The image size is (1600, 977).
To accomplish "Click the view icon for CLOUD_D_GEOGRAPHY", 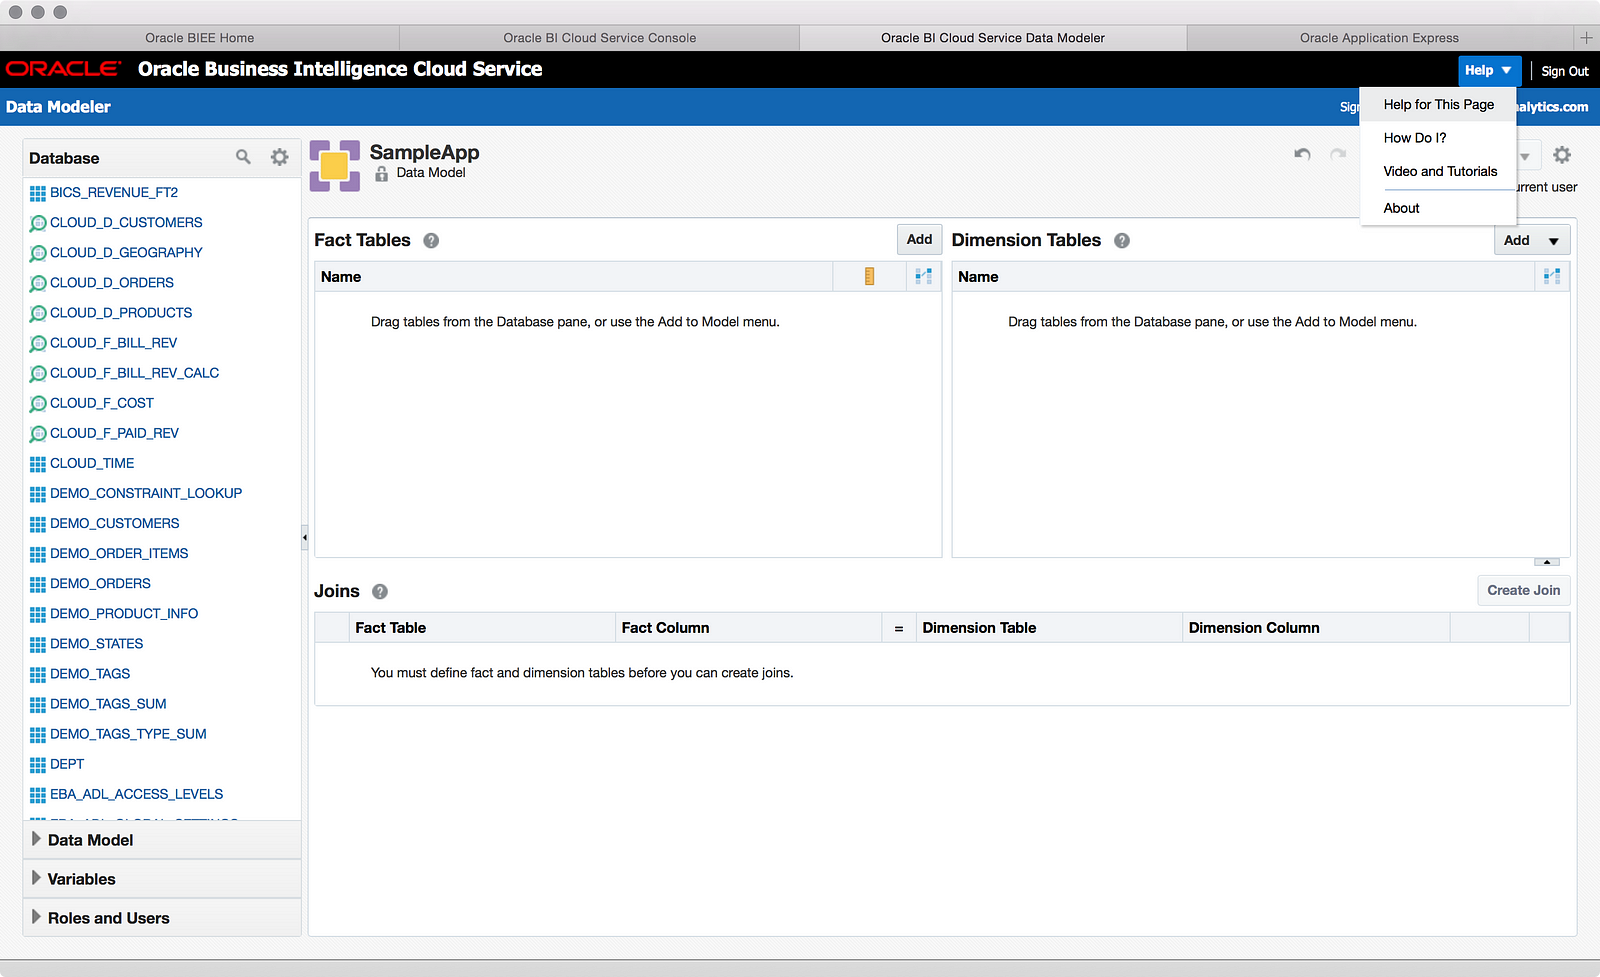I will tap(38, 253).
